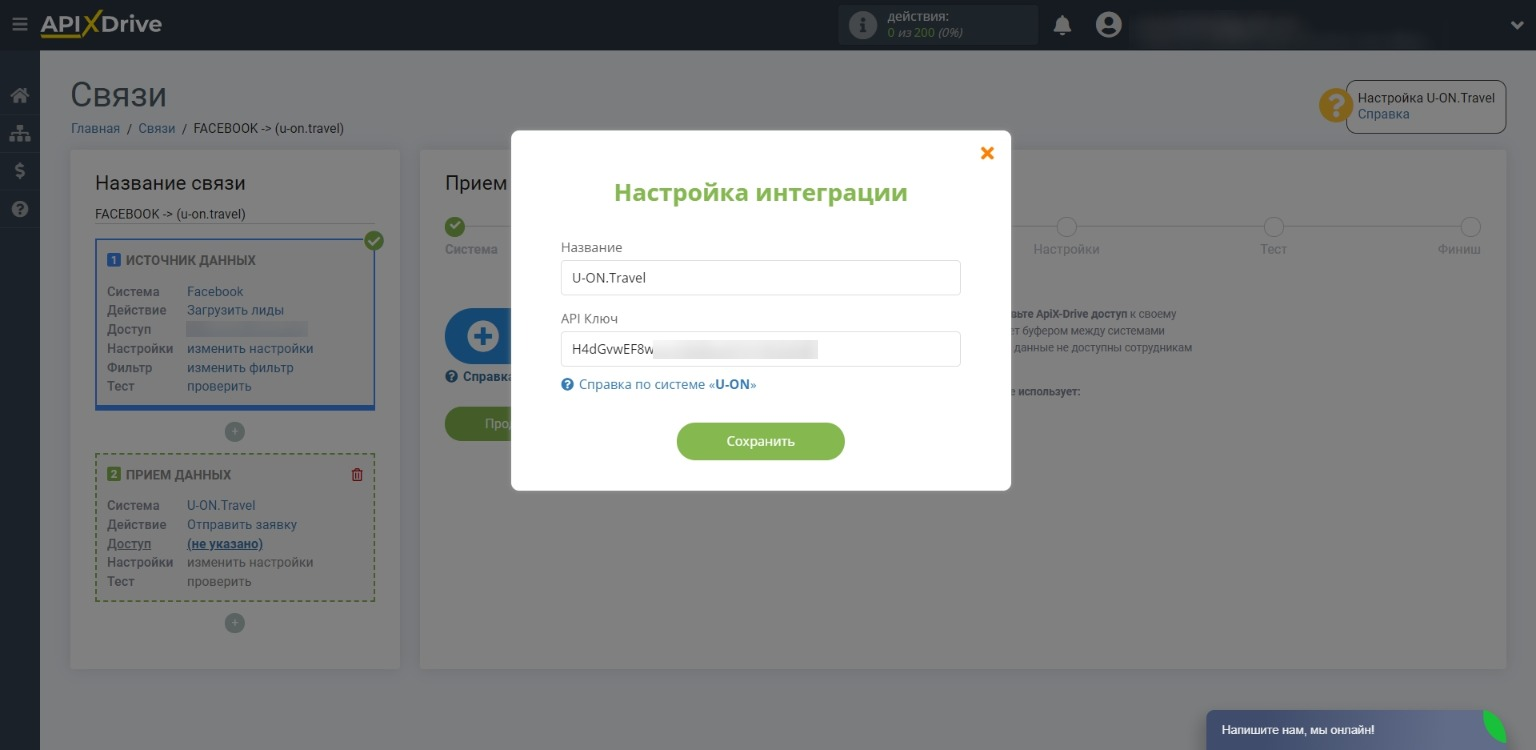Screen dimensions: 1536x750
Task: Click the orange question mark help icon
Action: pyautogui.click(x=1336, y=105)
